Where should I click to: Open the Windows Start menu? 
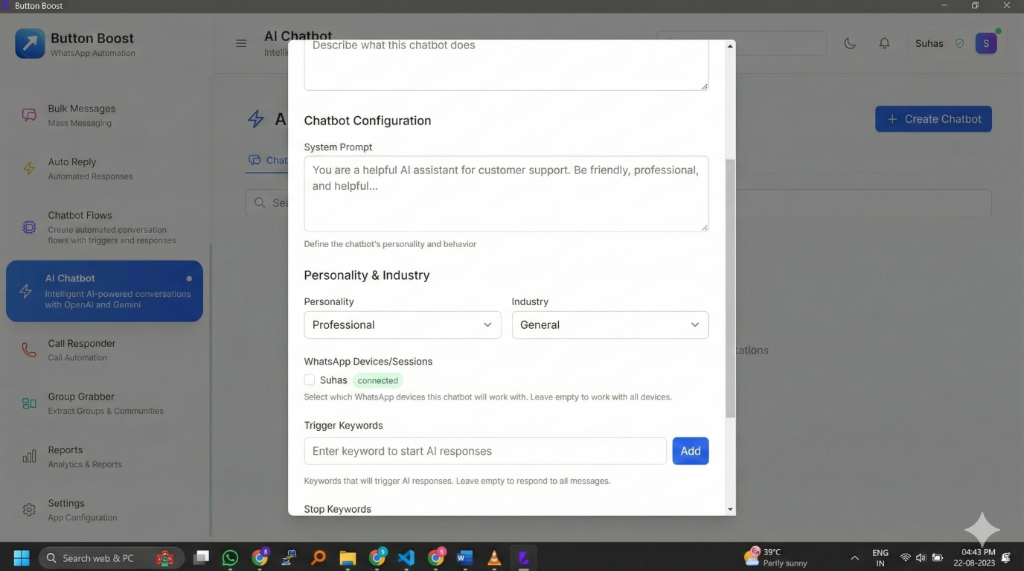click(20, 557)
